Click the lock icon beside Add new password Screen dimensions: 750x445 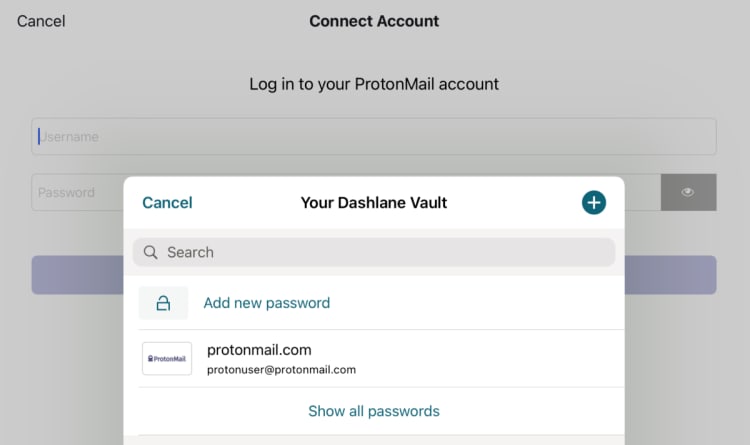coord(163,303)
